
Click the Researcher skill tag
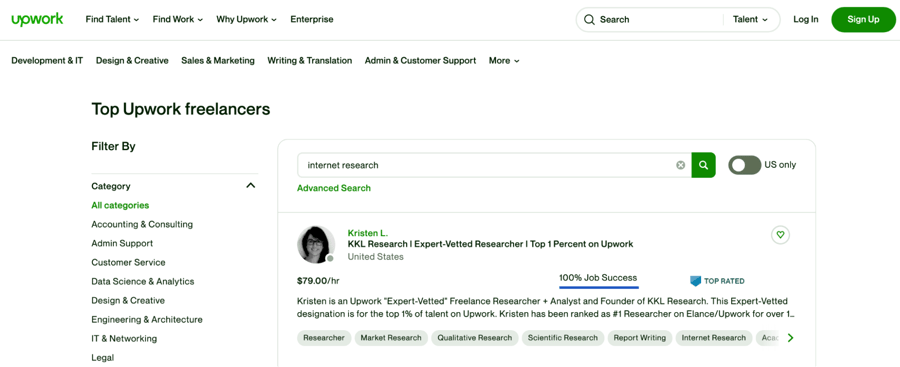324,338
